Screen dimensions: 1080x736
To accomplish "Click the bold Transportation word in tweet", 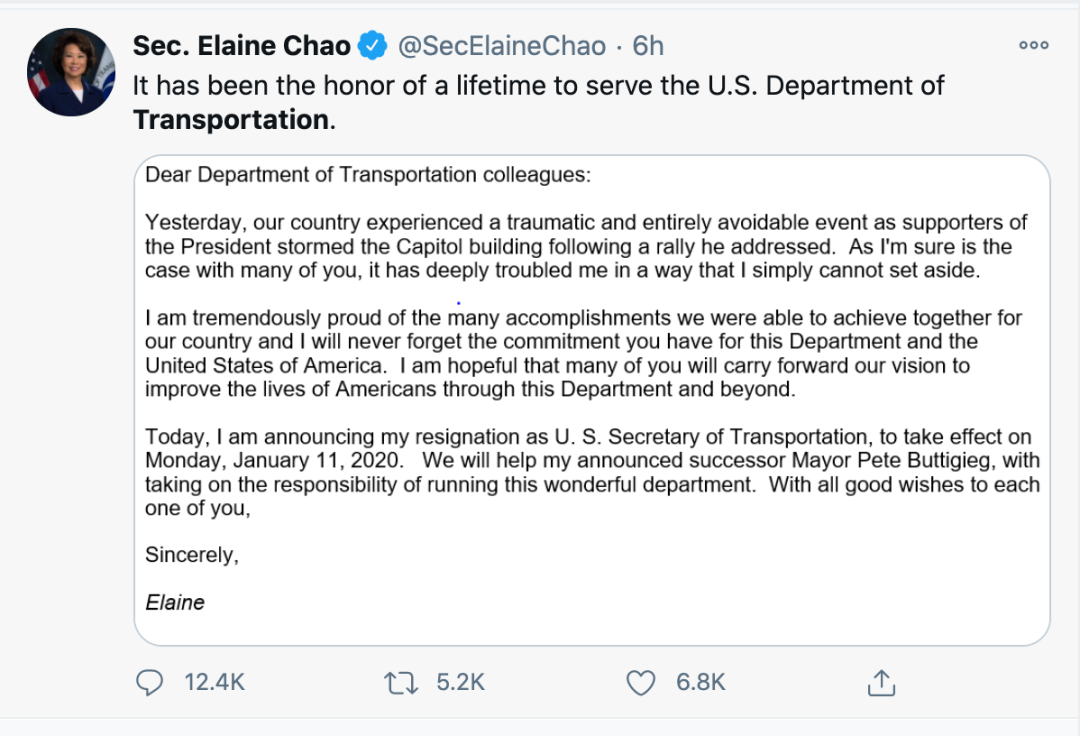I will click(x=231, y=120).
